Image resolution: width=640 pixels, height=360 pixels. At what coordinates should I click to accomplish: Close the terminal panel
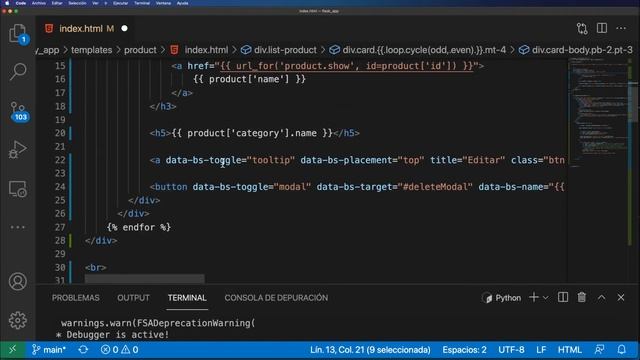621,298
